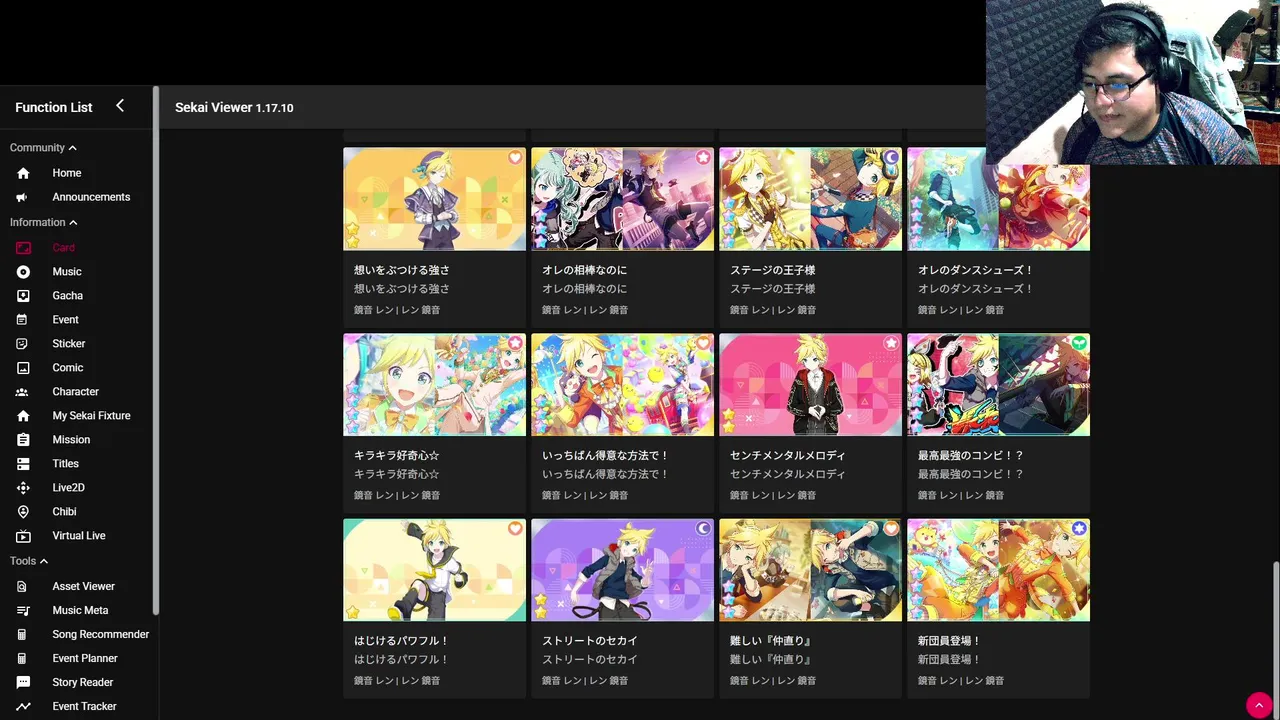
Task: Click the Song Recommender calculator icon
Action: (x=23, y=634)
